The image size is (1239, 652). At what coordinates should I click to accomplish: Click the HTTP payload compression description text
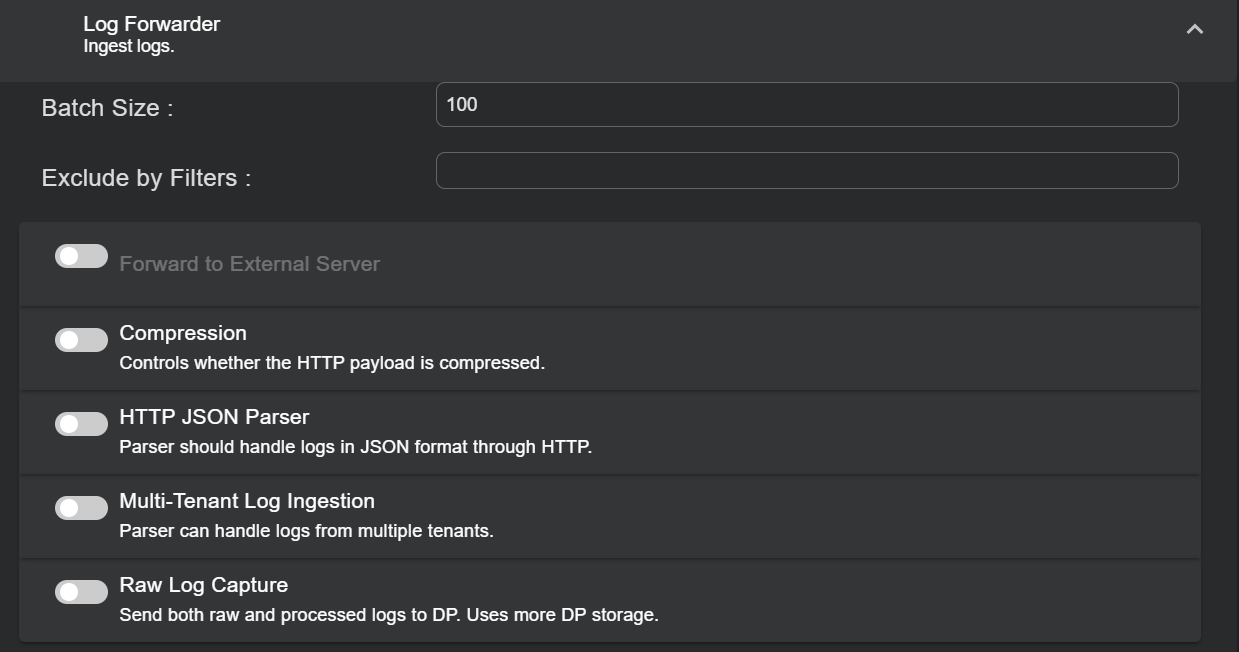331,363
